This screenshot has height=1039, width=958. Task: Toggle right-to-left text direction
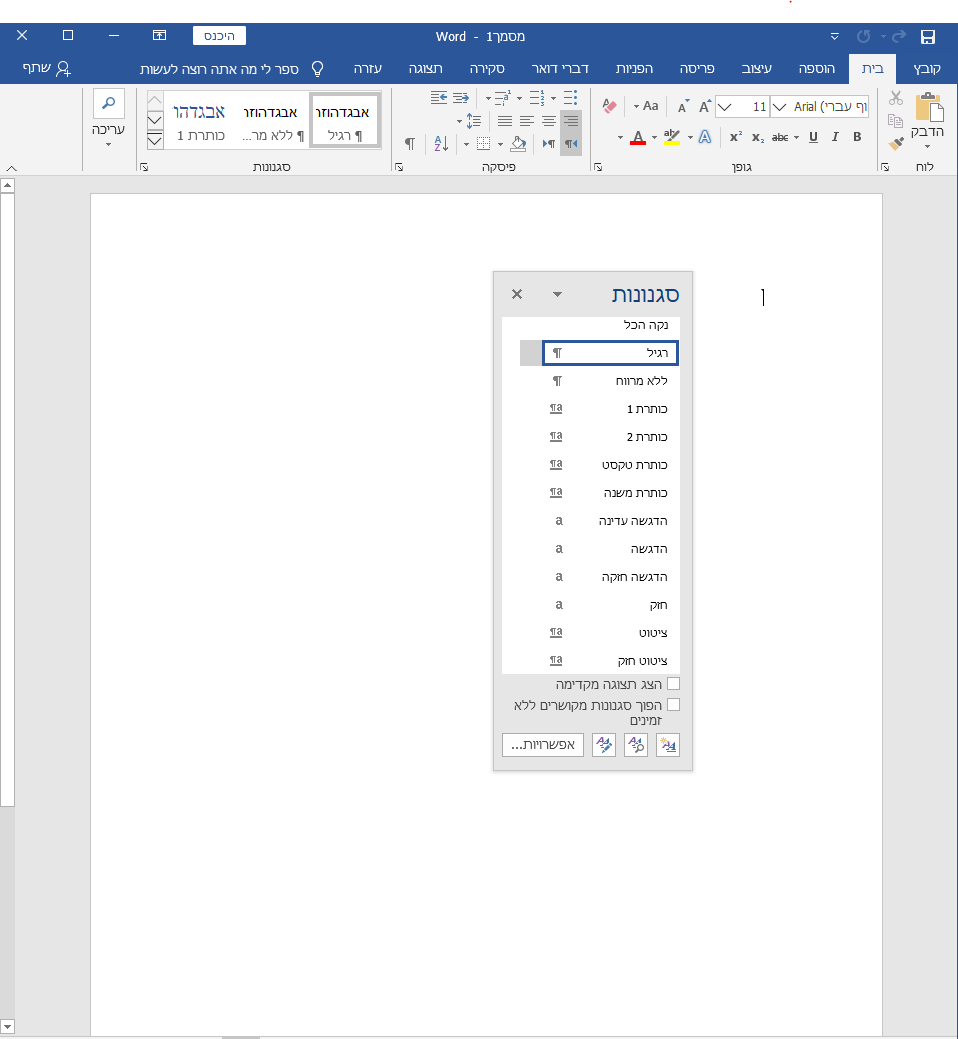(x=571, y=143)
